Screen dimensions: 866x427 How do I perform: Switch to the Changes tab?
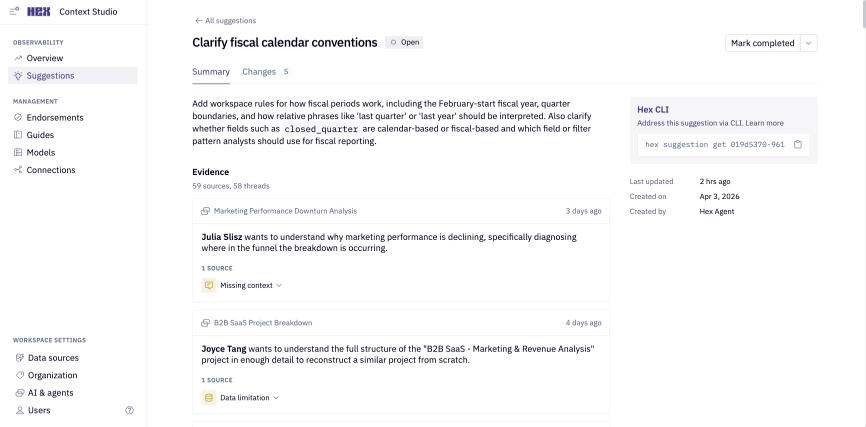point(264,72)
